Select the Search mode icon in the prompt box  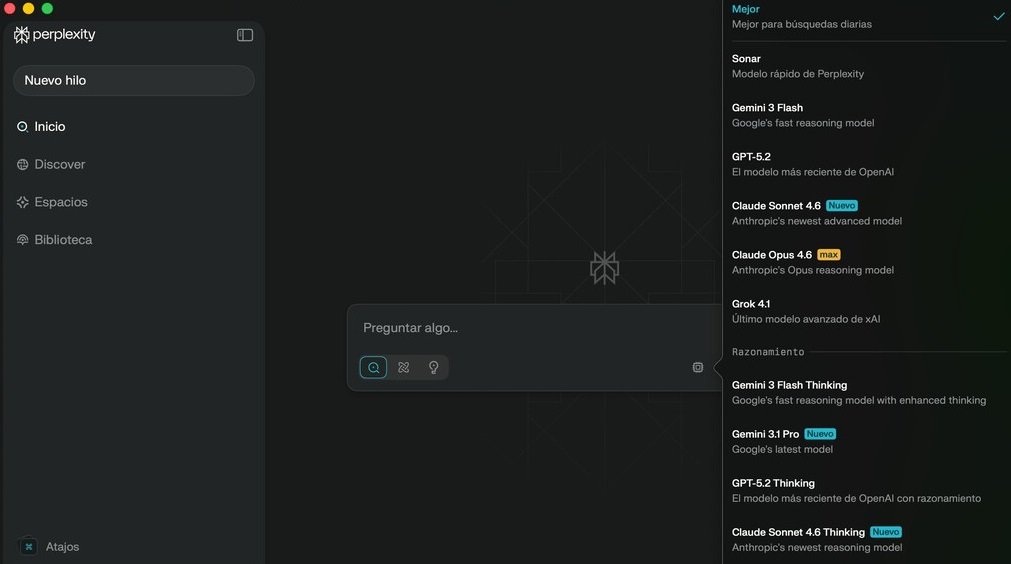(373, 367)
